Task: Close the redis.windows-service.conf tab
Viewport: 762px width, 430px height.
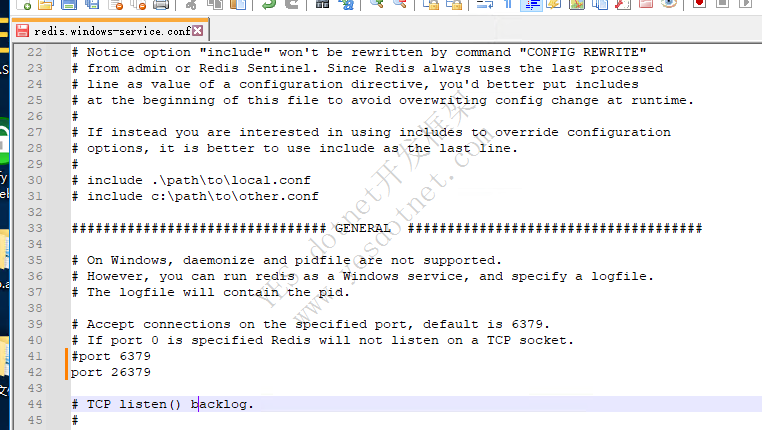Action: coord(197,31)
